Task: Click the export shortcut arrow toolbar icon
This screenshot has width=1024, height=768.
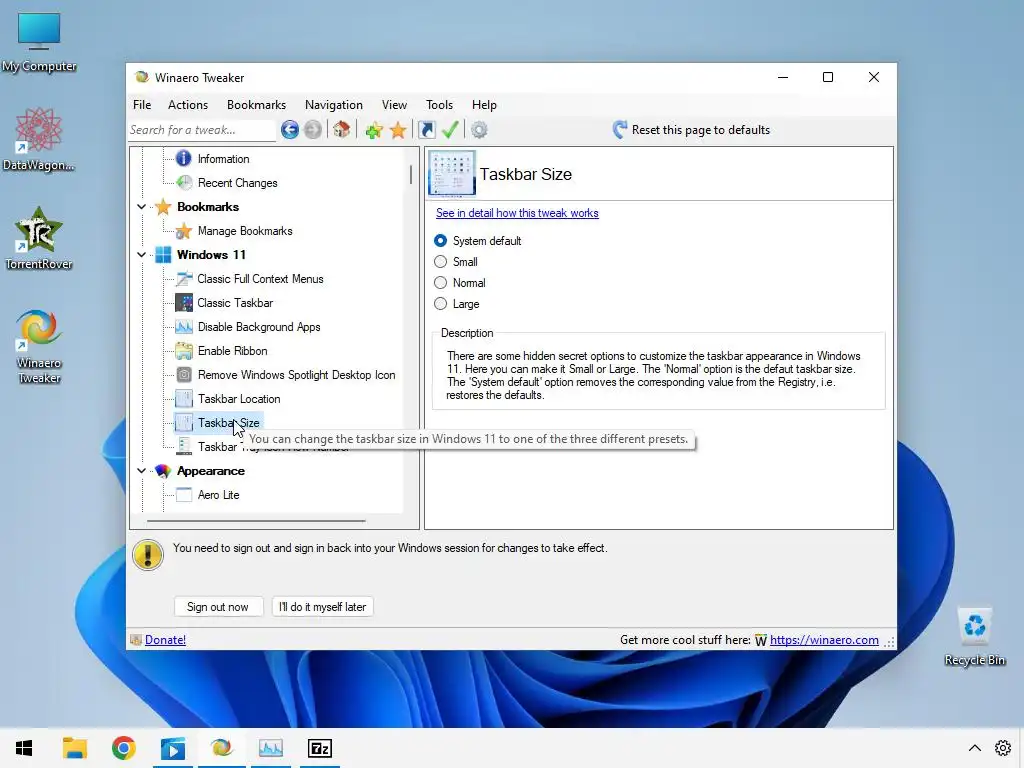Action: [426, 129]
